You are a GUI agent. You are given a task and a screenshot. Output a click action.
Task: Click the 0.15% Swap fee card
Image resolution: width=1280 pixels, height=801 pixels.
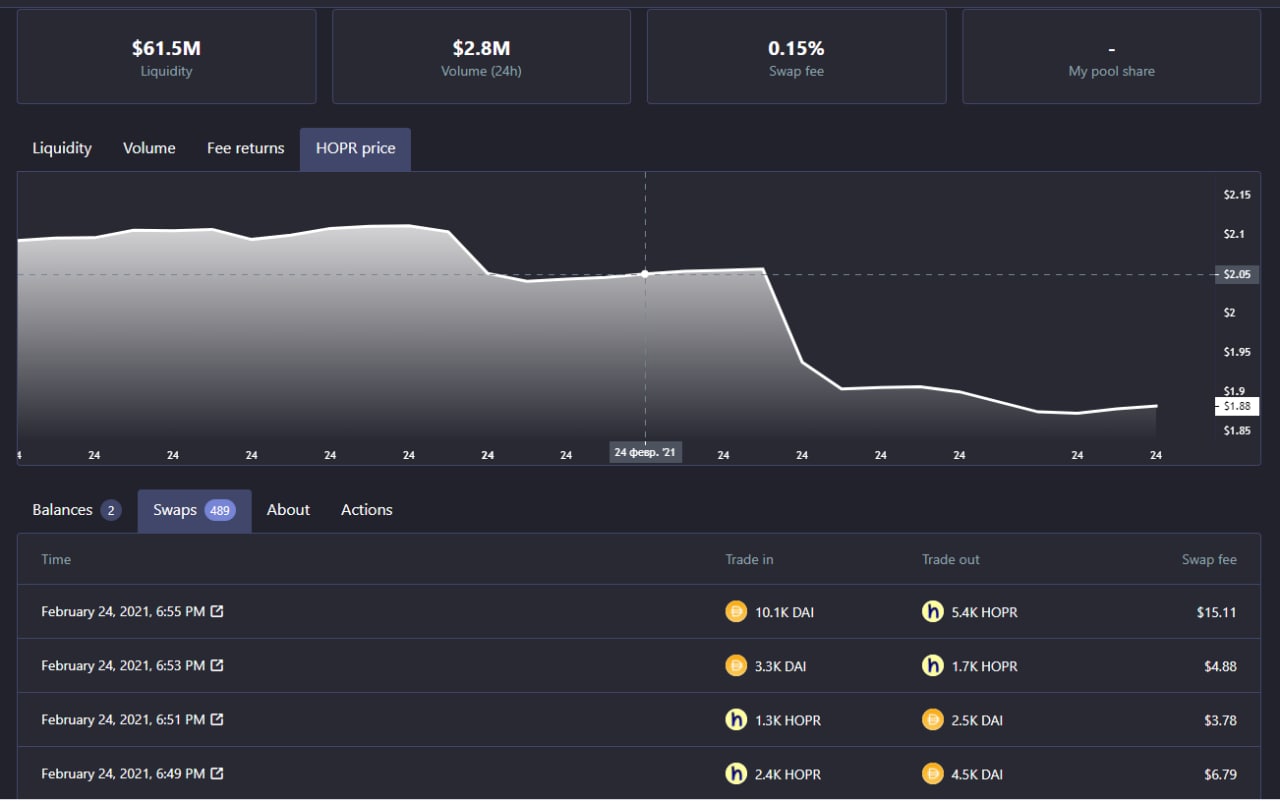(796, 57)
